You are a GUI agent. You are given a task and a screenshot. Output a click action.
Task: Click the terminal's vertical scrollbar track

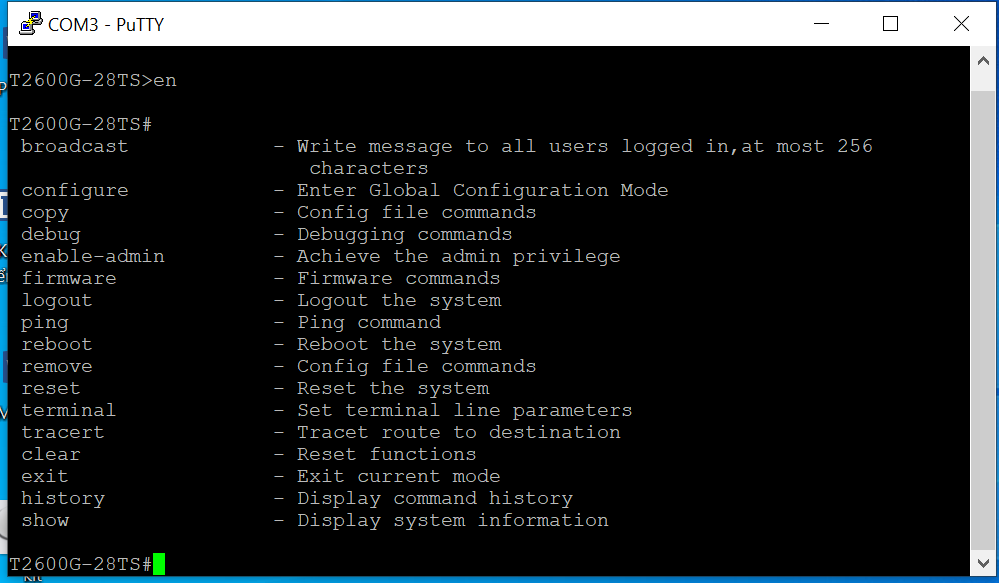tap(983, 300)
